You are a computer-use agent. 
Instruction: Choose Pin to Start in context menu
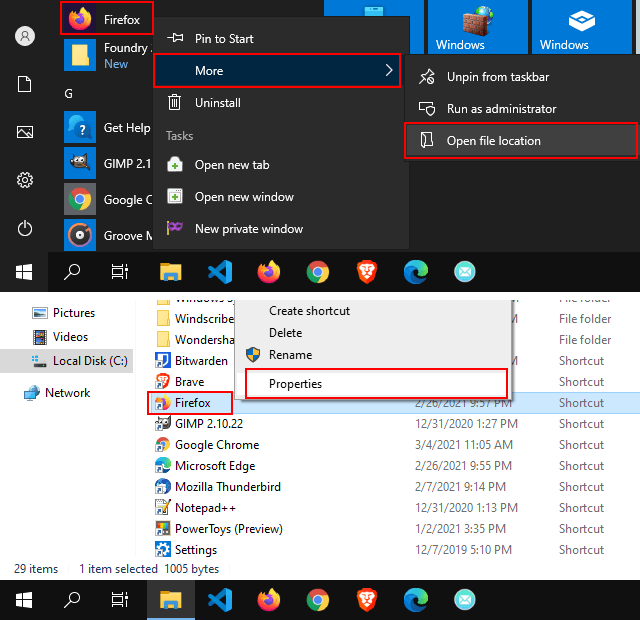pyautogui.click(x=281, y=39)
